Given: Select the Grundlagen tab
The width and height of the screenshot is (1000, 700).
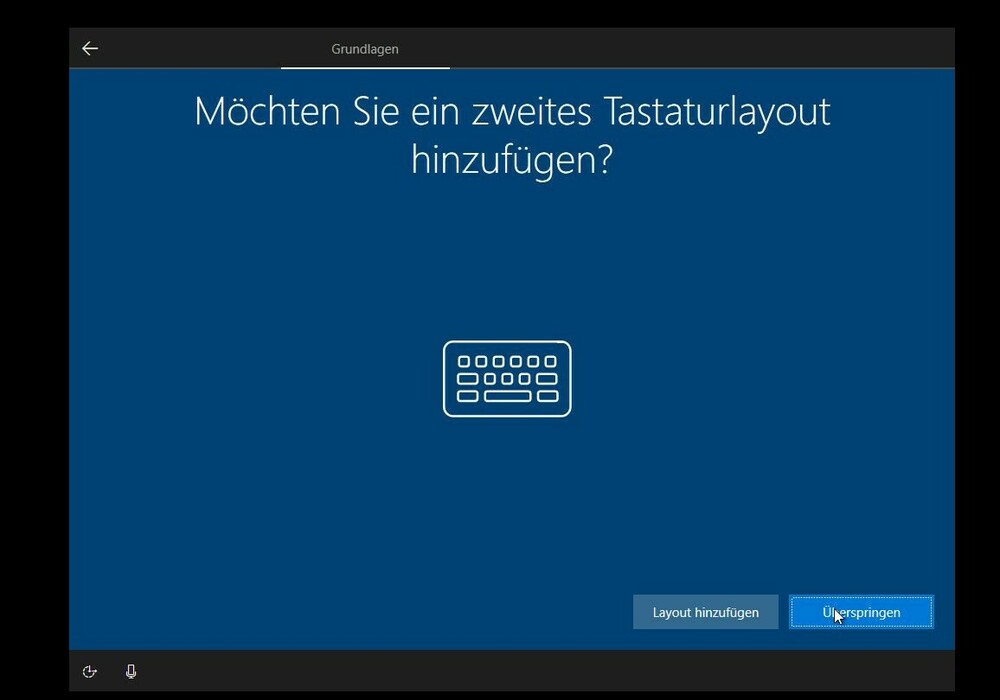Looking at the screenshot, I should pyautogui.click(x=365, y=48).
